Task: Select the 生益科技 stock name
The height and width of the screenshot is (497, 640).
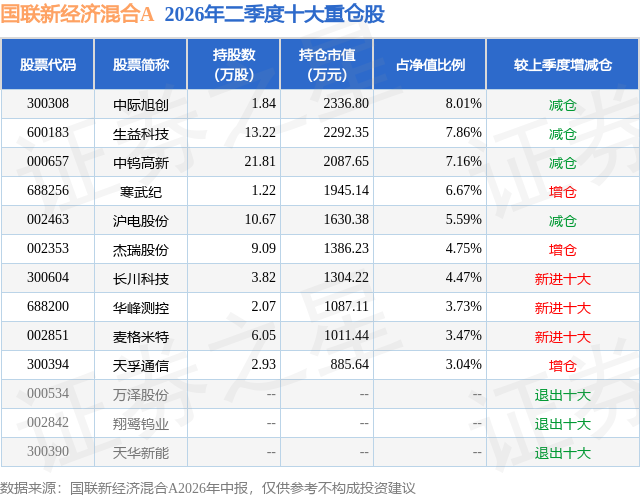Action: tap(141, 134)
